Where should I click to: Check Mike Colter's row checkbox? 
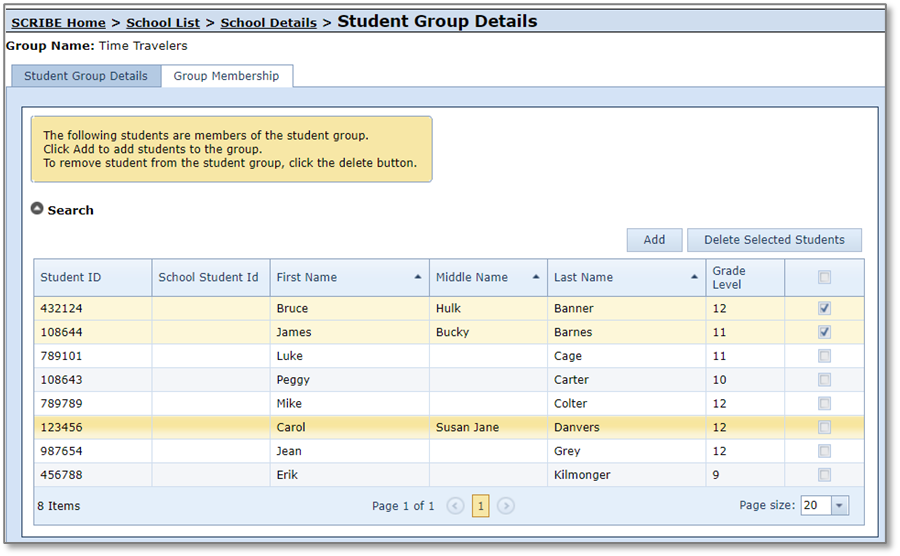coord(824,403)
